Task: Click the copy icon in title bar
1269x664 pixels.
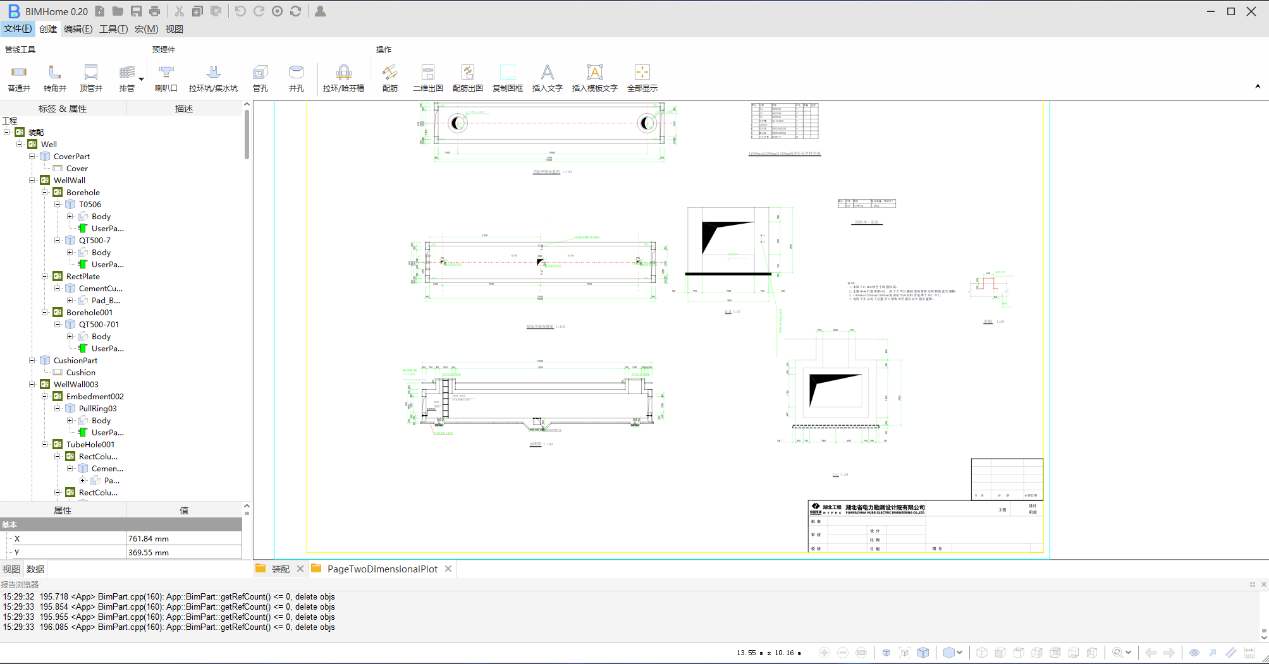Action: pyautogui.click(x=197, y=11)
